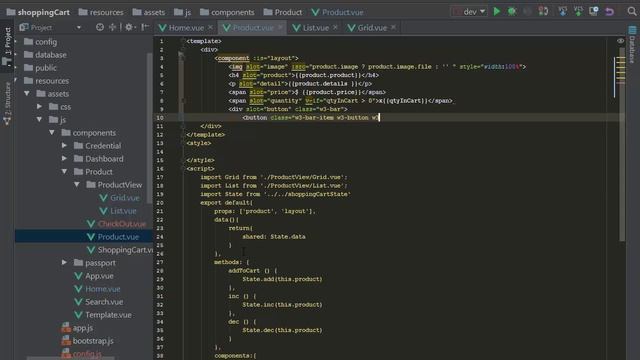The image size is (640, 360).
Task: Open app.js in the project tree
Action: point(77,328)
